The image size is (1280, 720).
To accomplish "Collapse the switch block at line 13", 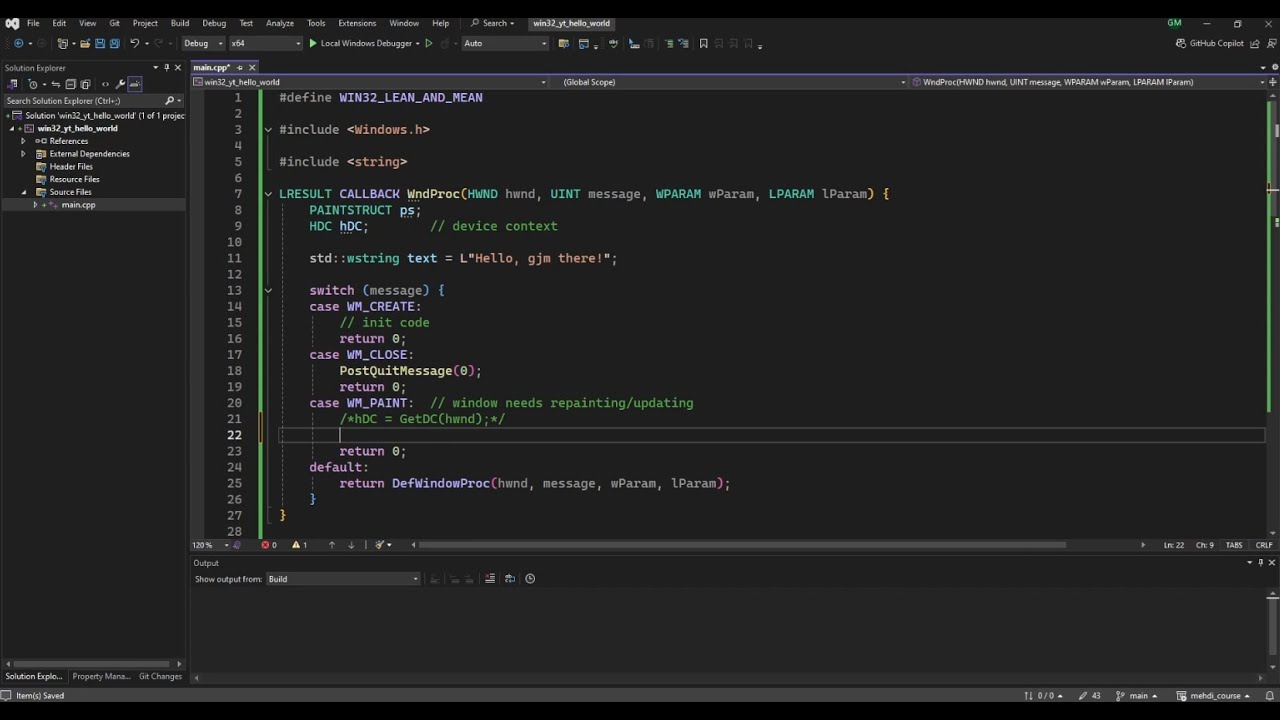I will coord(268,290).
